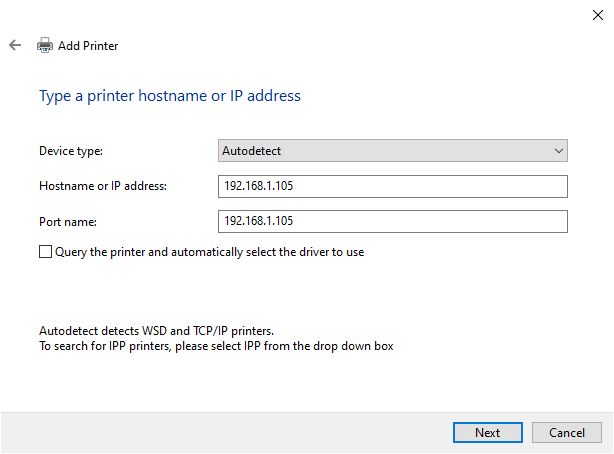
Task: Click 'Autodetect detects WSD and TCP/IP printers.' text
Action: (x=157, y=331)
